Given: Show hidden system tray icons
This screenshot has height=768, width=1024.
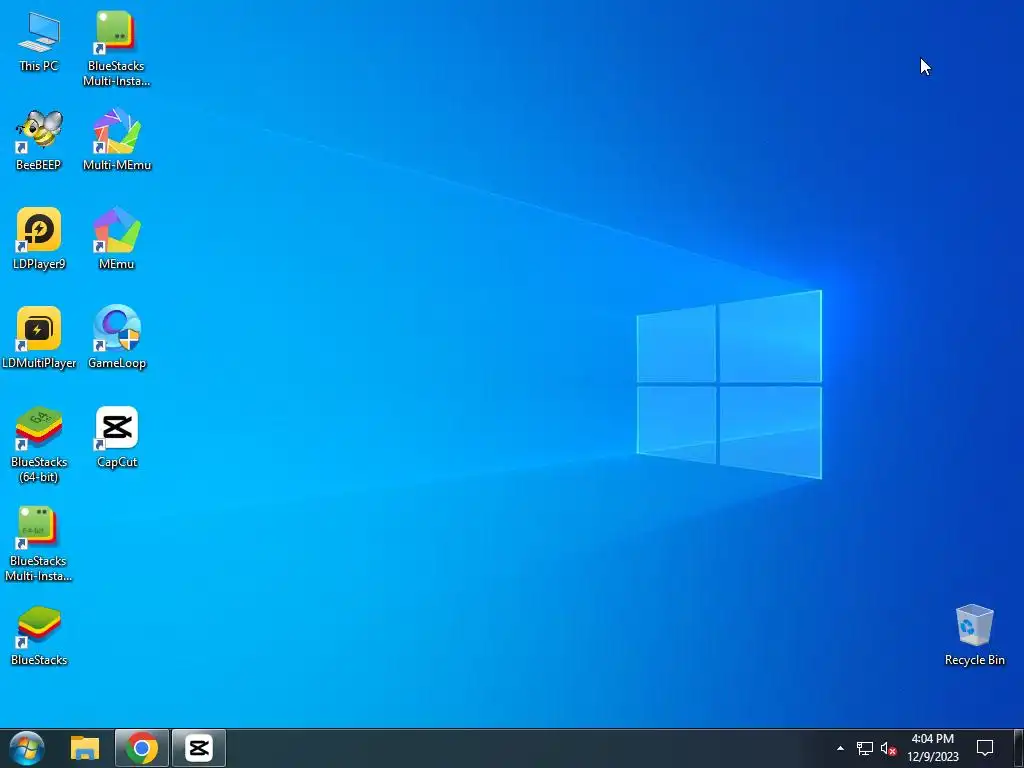Looking at the screenshot, I should coord(840,748).
